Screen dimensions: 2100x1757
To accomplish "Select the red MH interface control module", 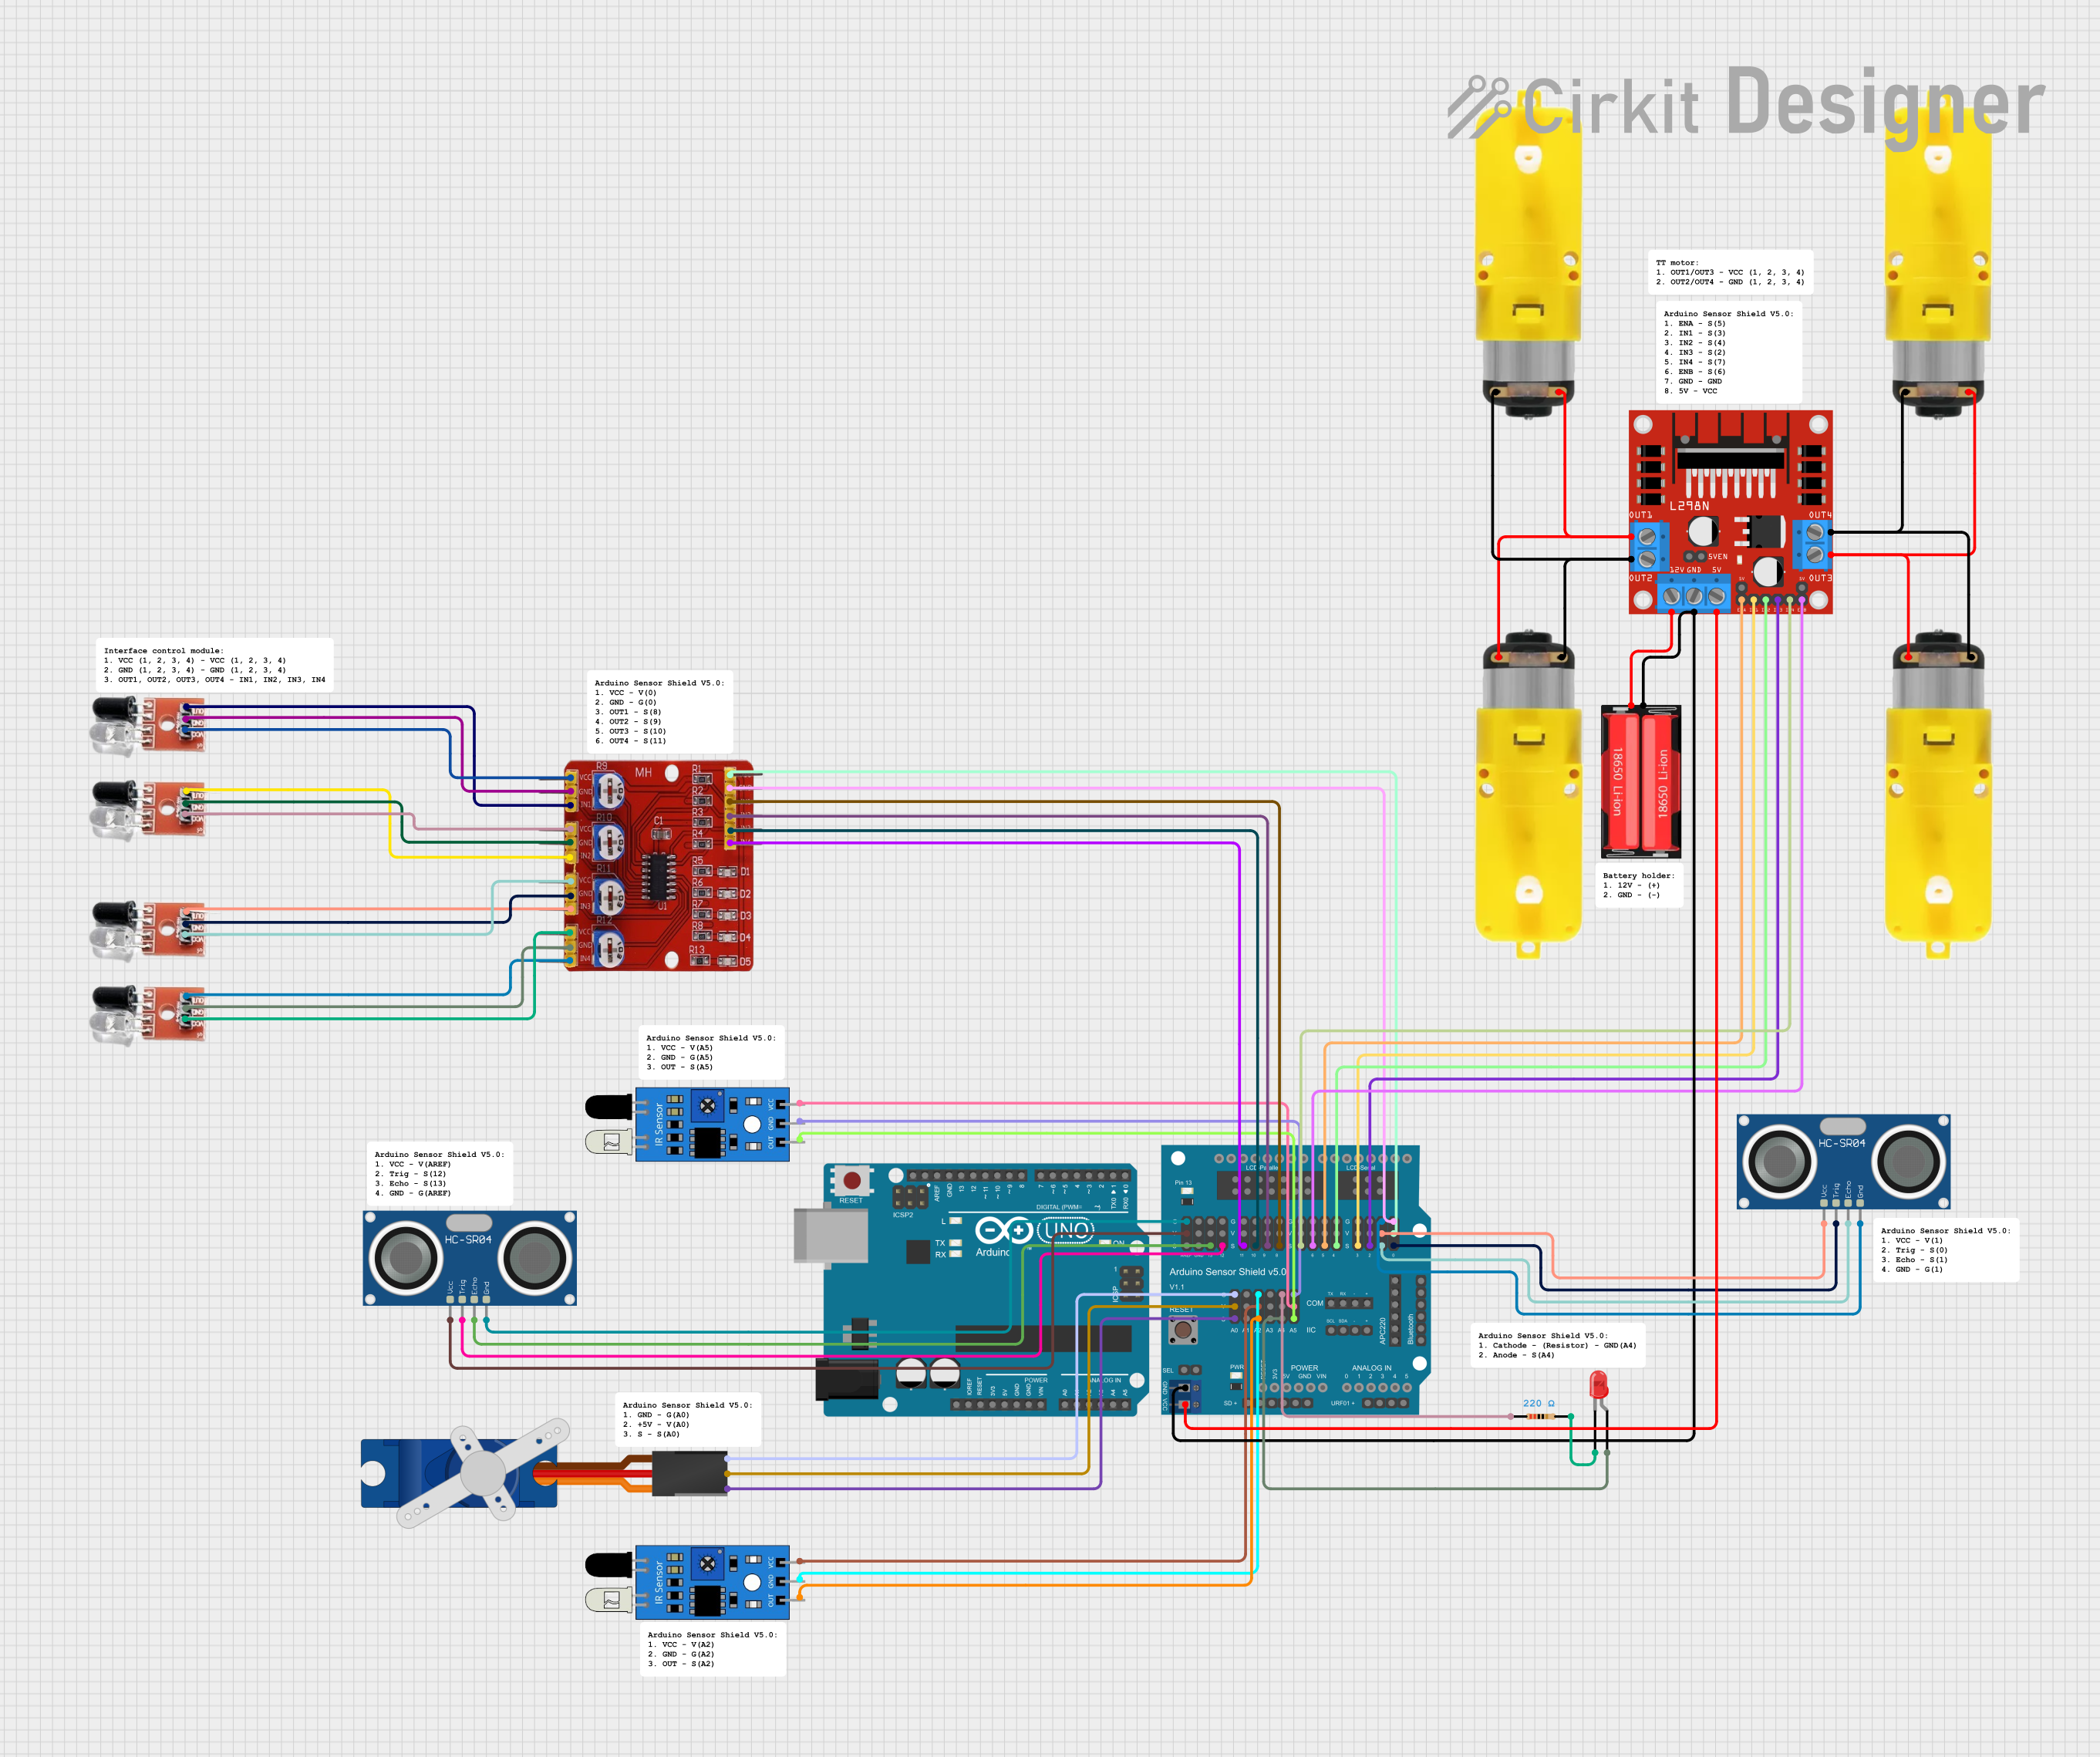I will (x=658, y=865).
